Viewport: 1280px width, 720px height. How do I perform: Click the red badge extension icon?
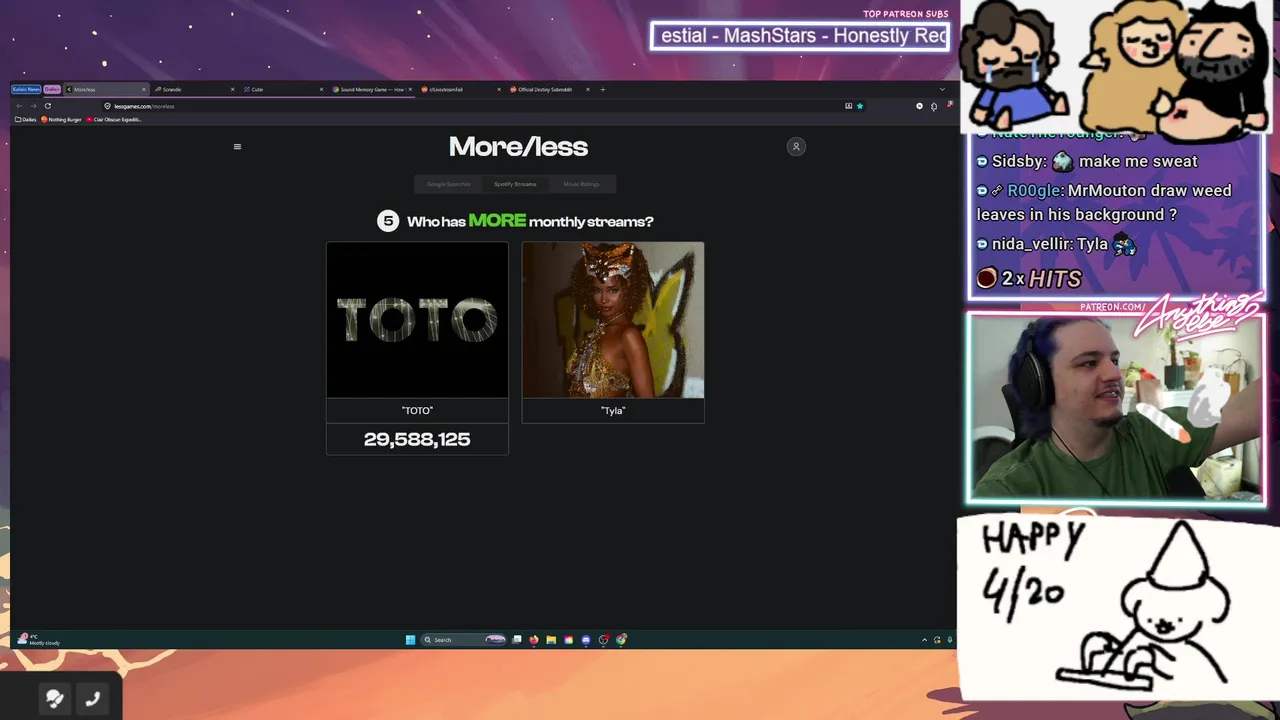(949, 105)
